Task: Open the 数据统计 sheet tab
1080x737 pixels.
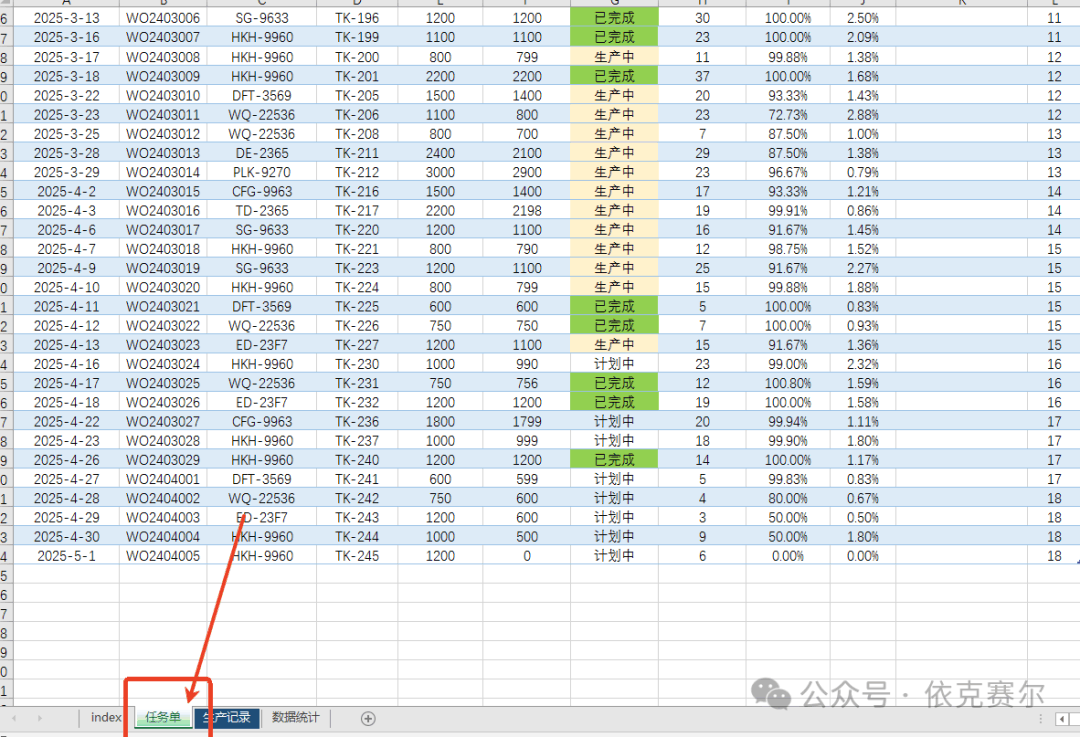Action: (296, 718)
